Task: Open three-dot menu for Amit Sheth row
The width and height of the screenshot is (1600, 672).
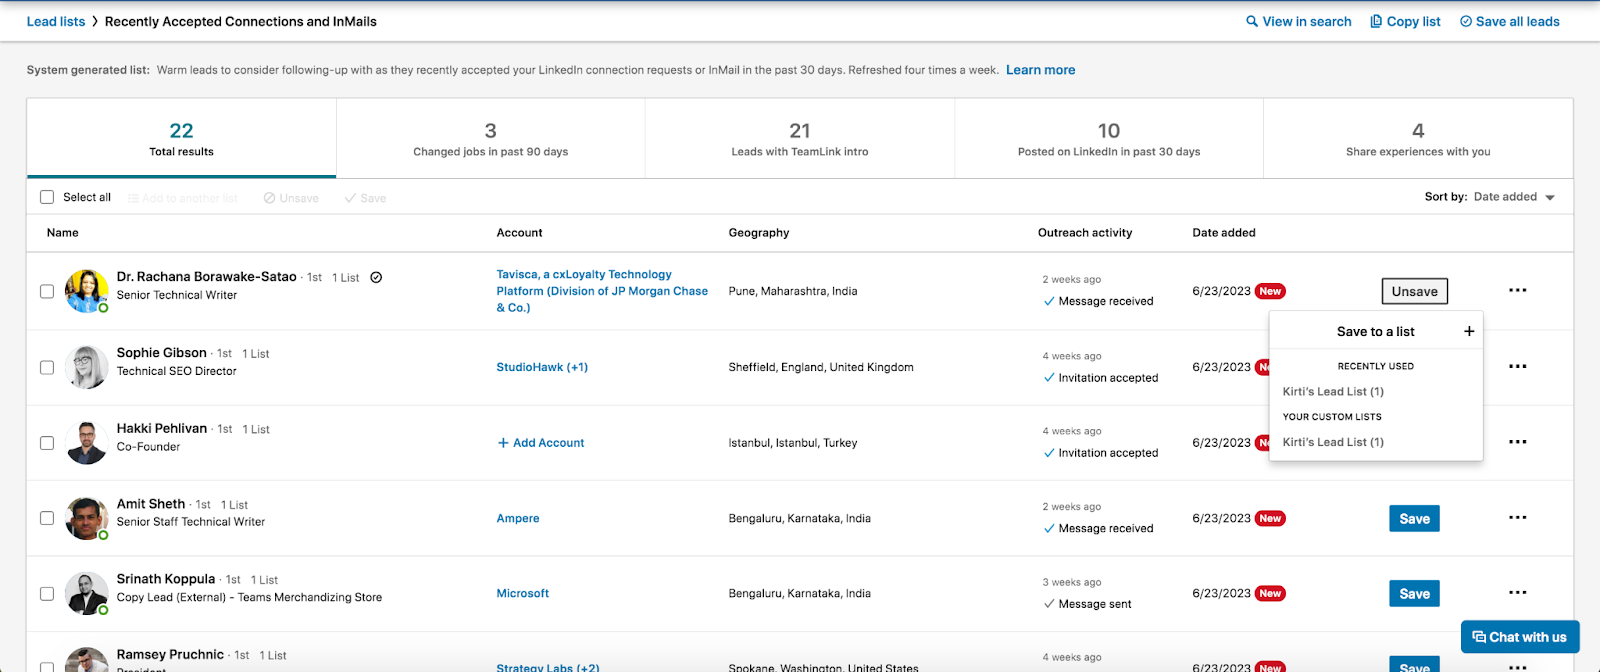Action: pyautogui.click(x=1517, y=517)
